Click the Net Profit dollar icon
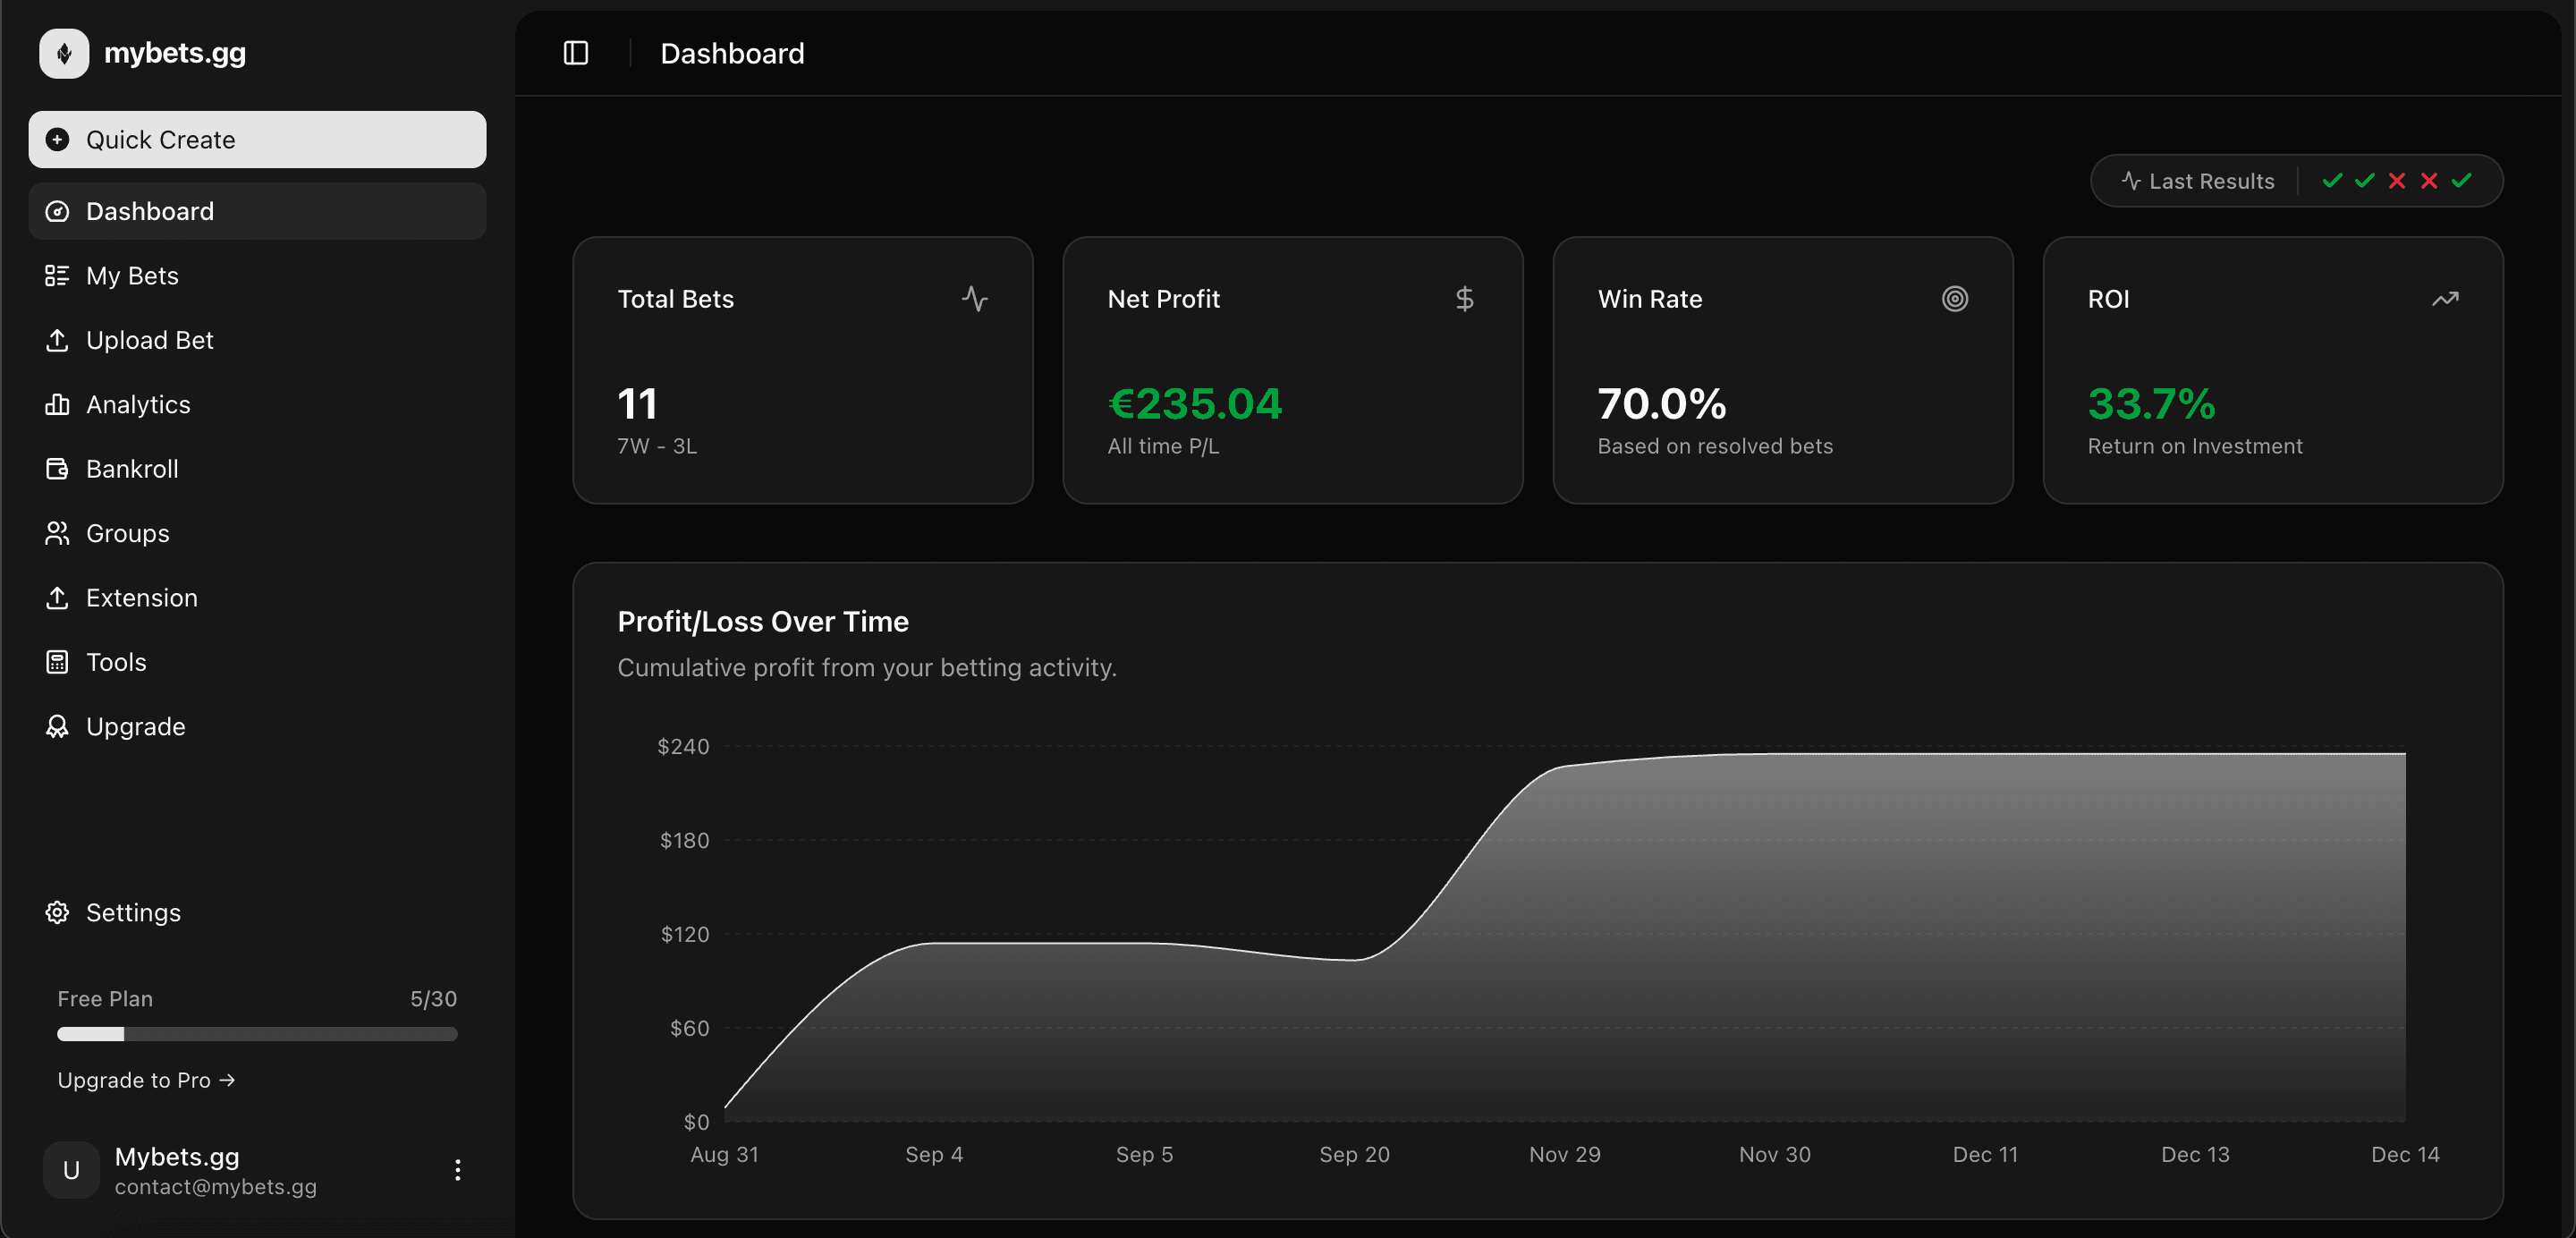 click(1464, 299)
